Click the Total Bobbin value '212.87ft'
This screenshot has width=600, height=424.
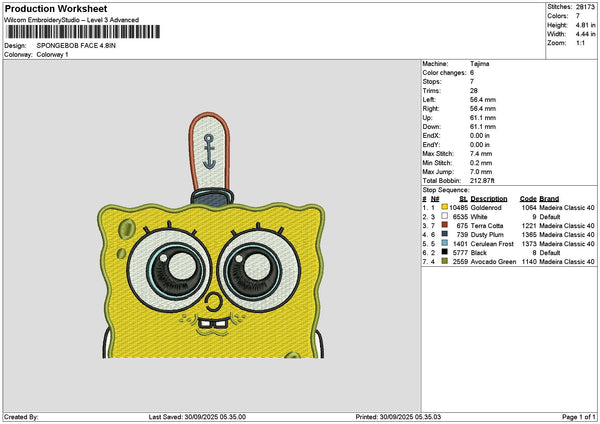click(x=482, y=181)
